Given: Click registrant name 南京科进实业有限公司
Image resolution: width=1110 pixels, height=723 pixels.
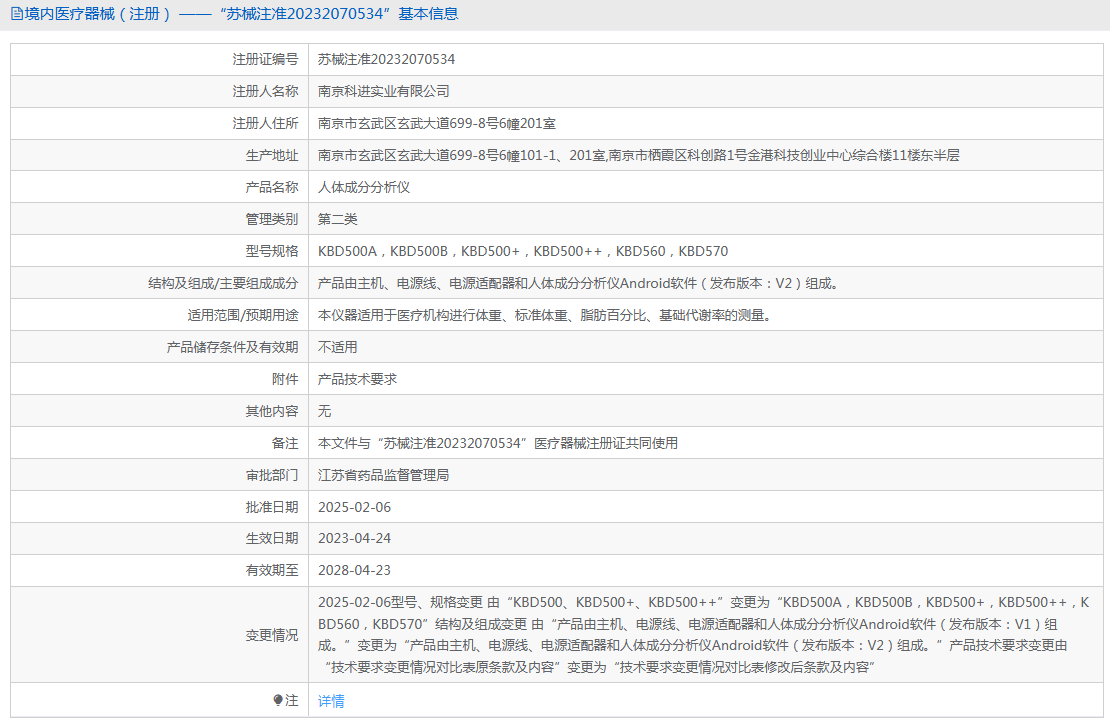Looking at the screenshot, I should tap(384, 91).
